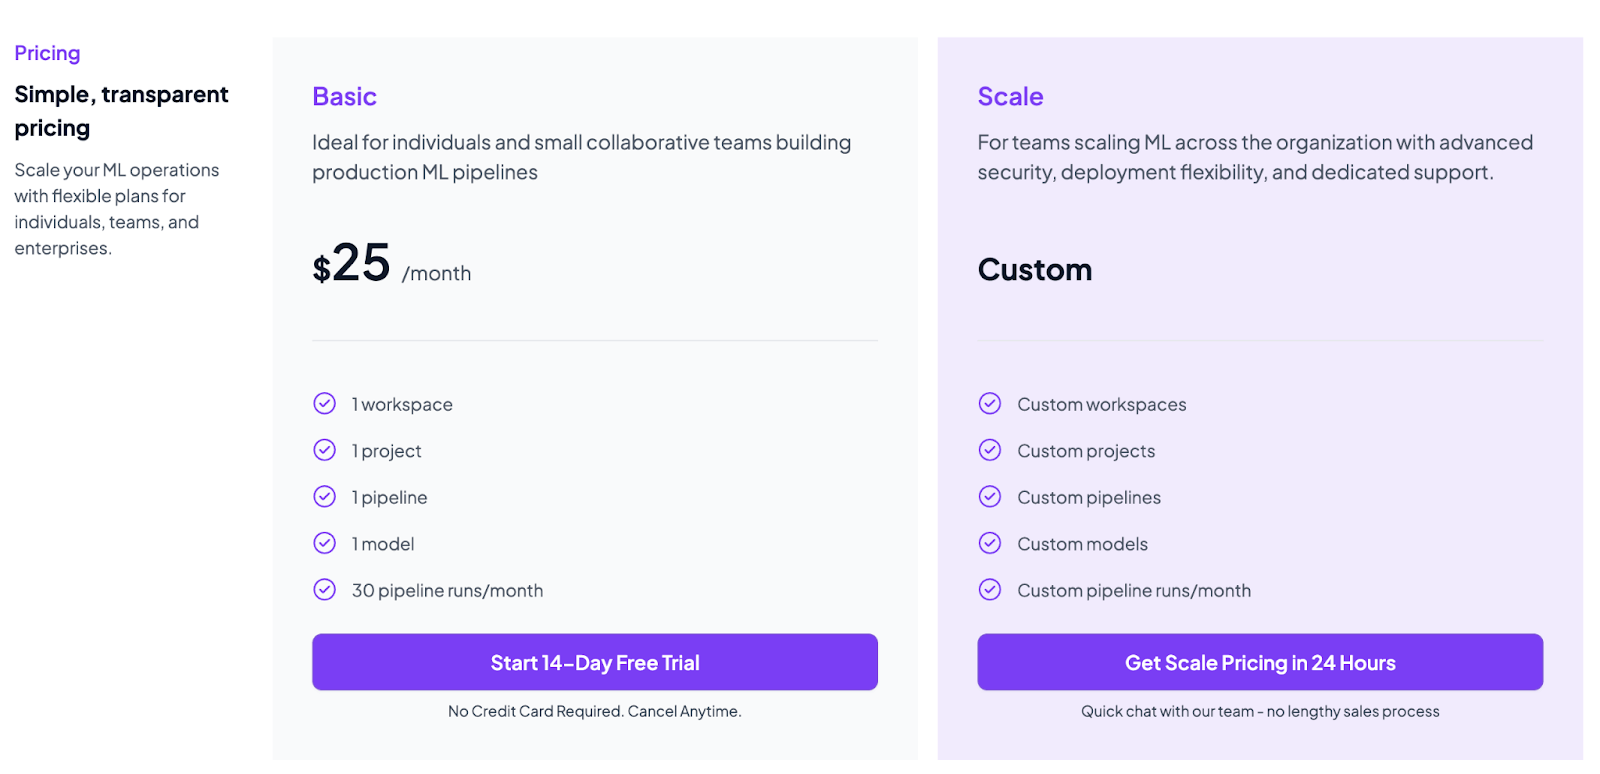Click the checkmark icon beside Custom projects

click(990, 450)
